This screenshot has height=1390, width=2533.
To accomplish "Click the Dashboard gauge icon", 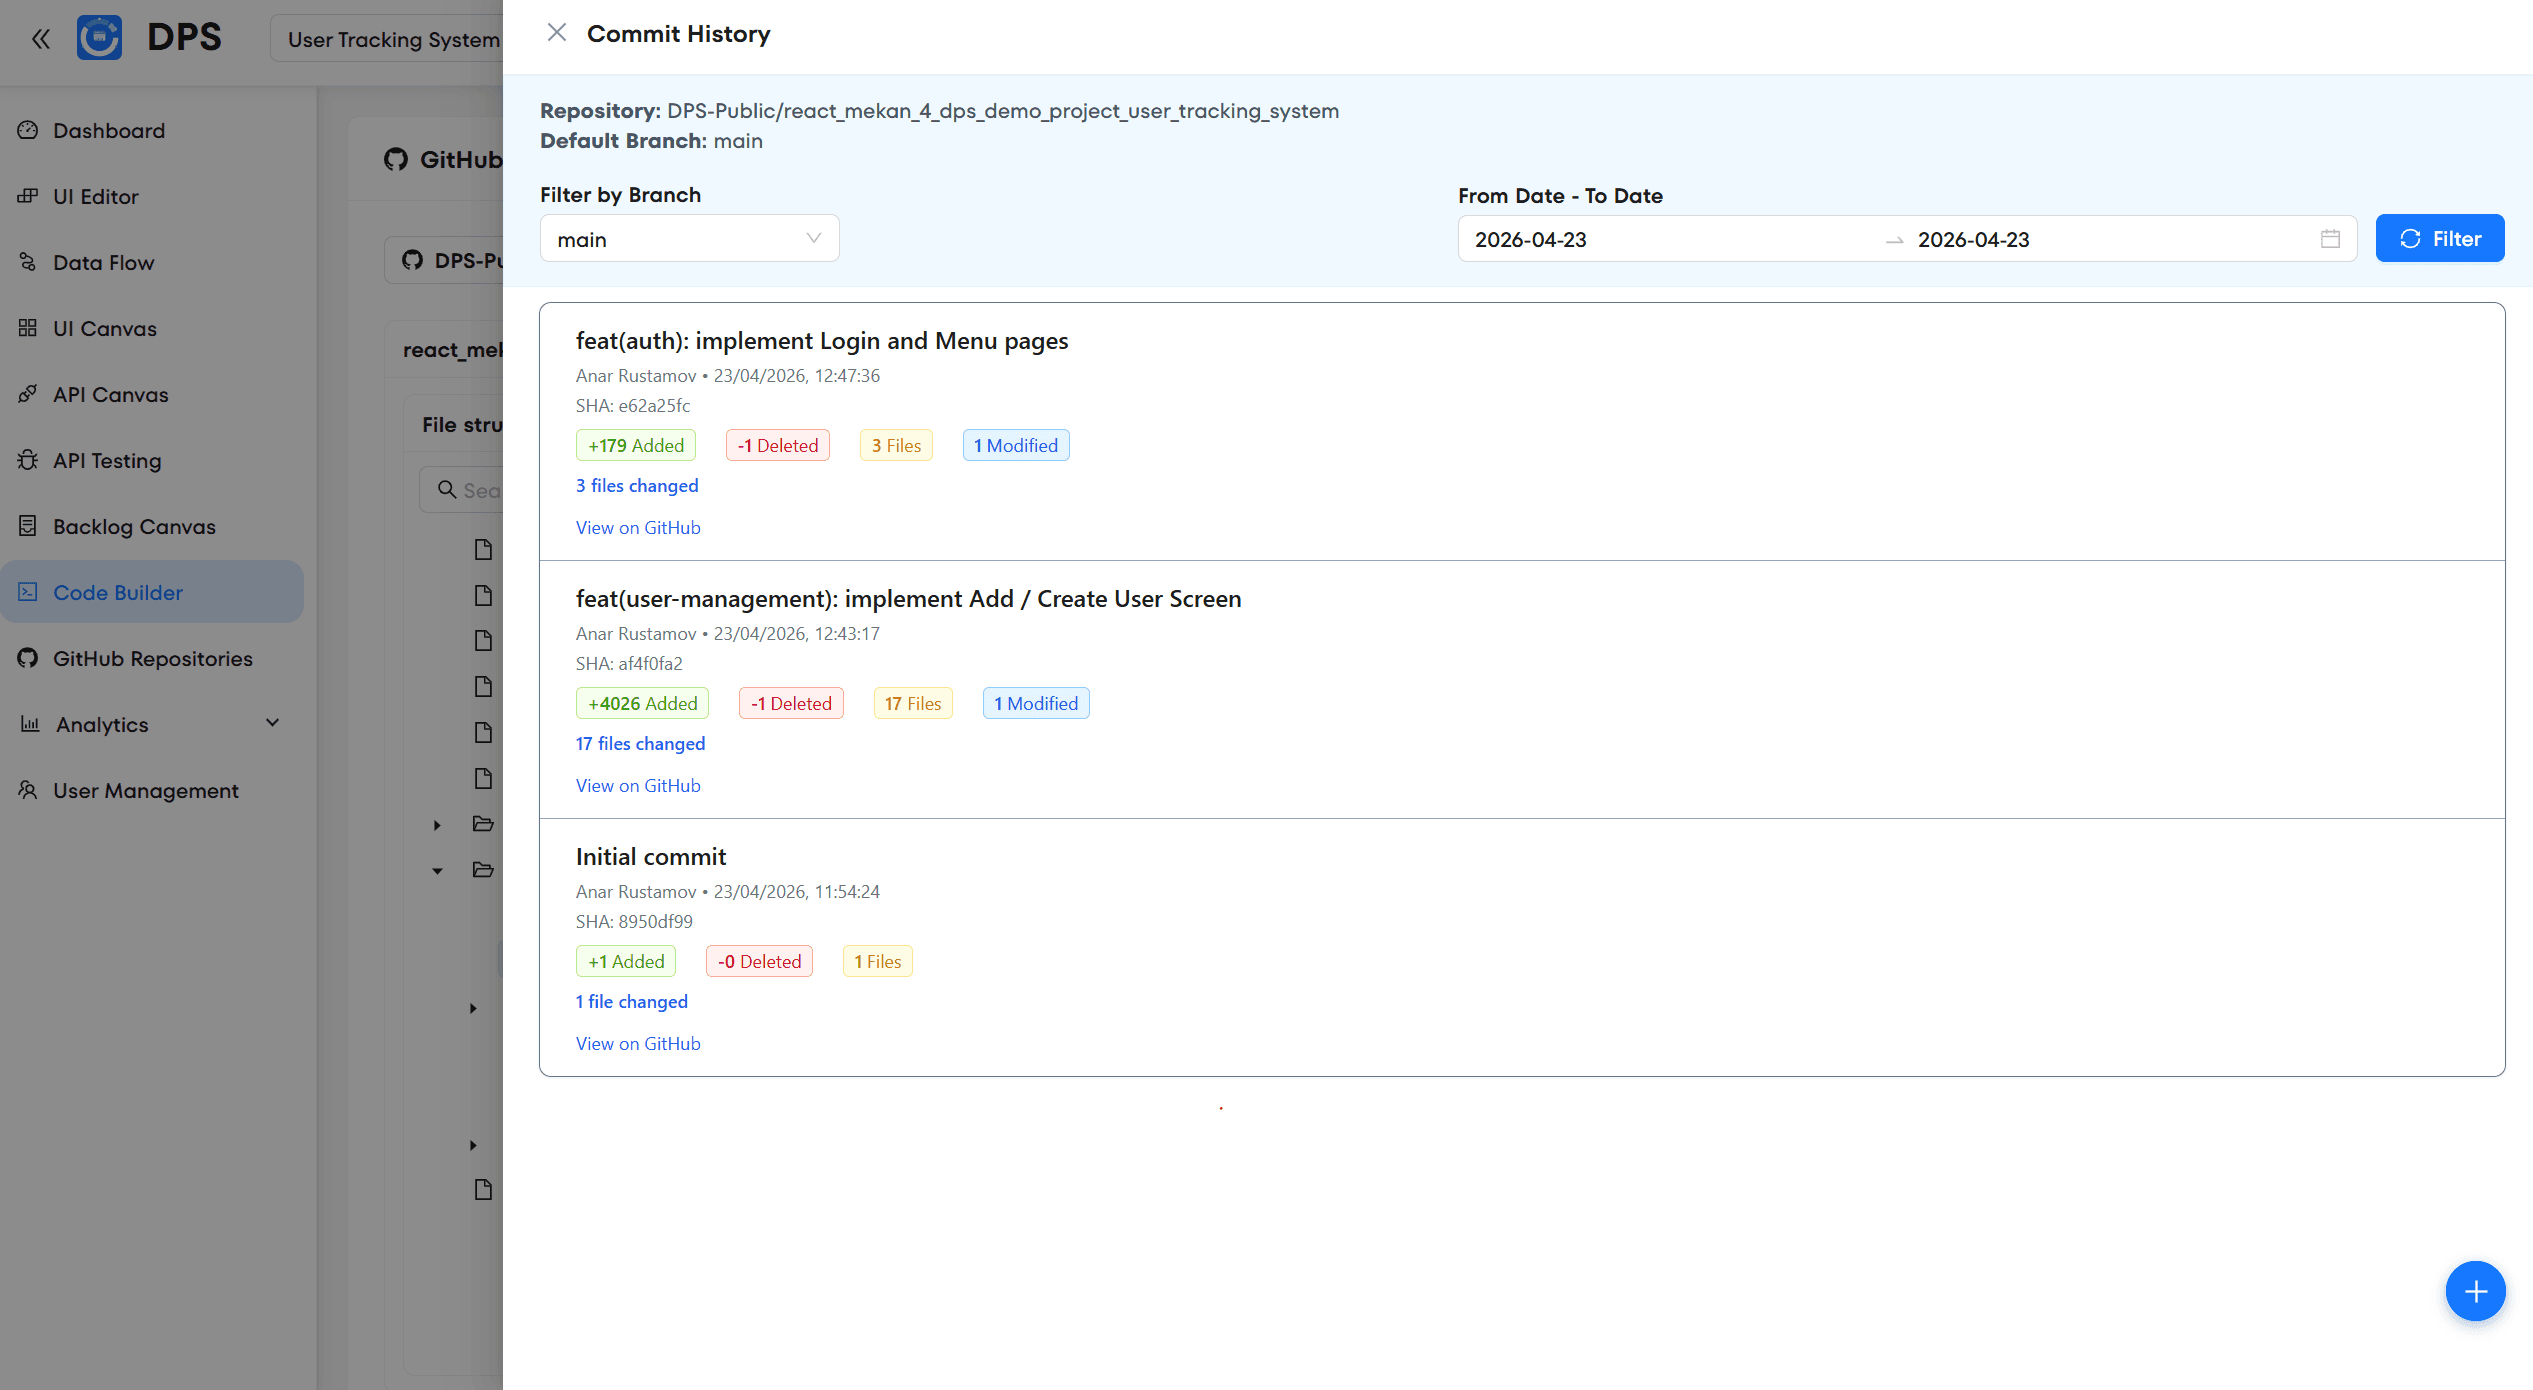I will tap(28, 130).
